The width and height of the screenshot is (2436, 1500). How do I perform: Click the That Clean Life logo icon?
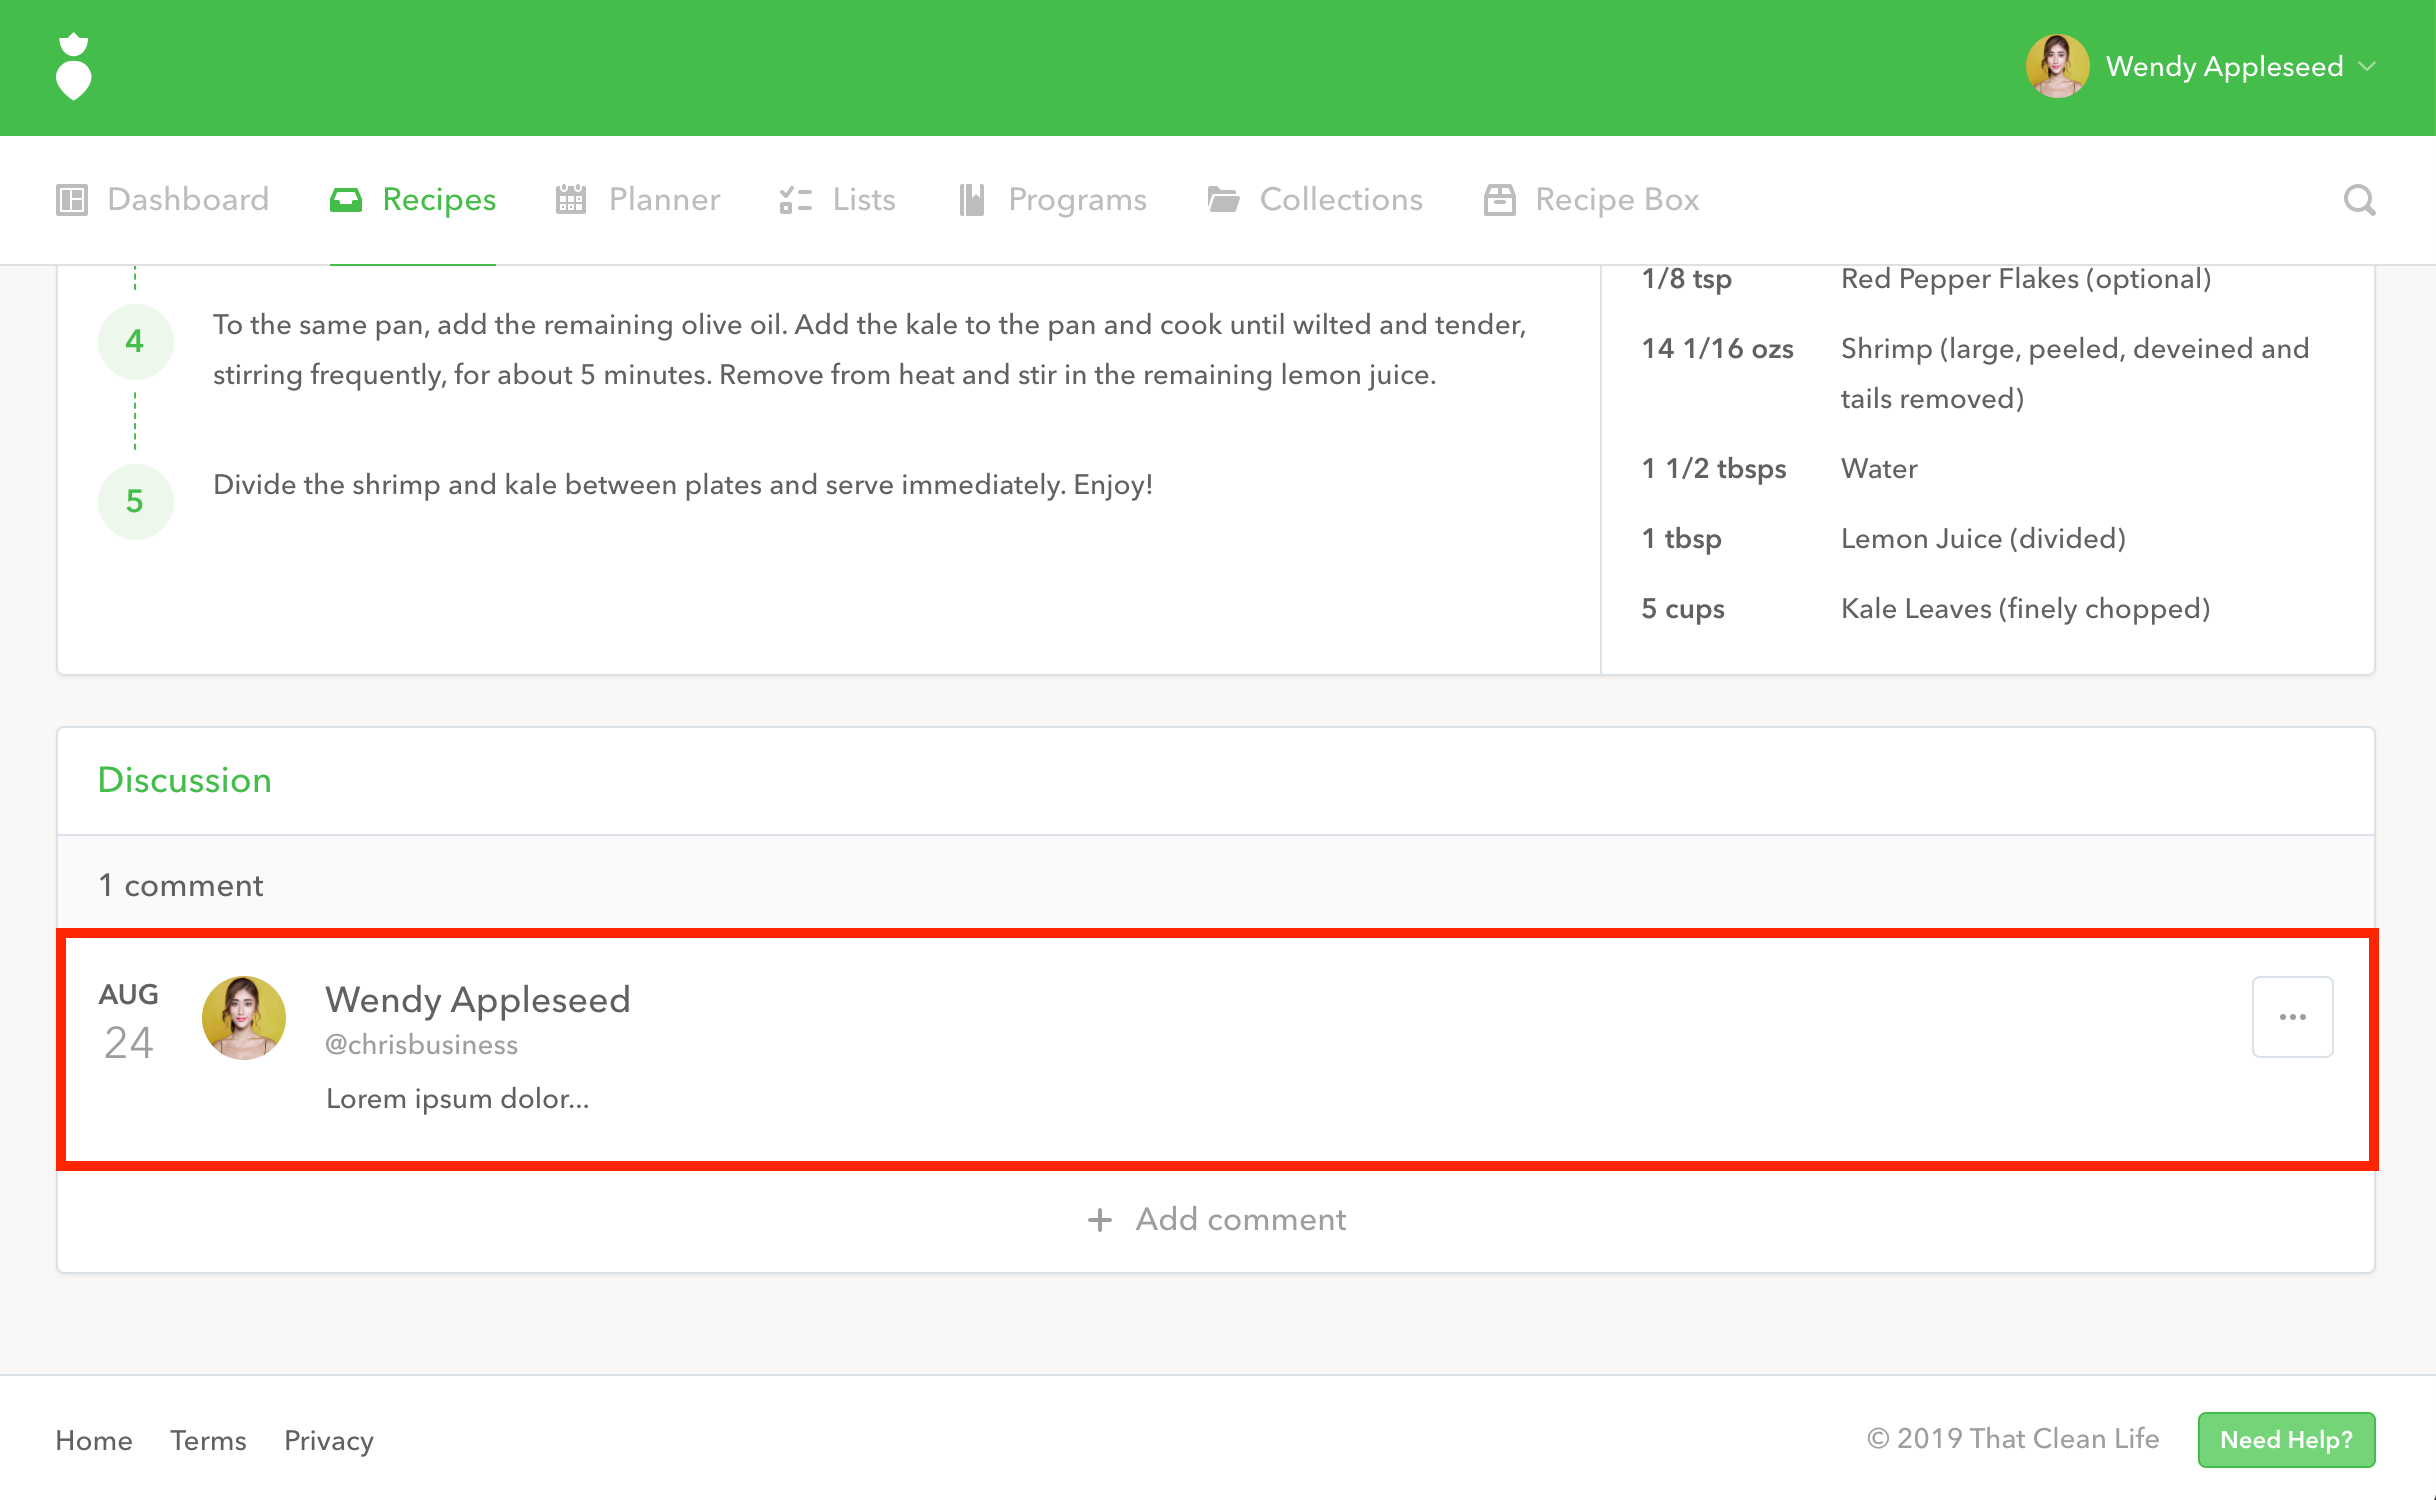(x=73, y=67)
